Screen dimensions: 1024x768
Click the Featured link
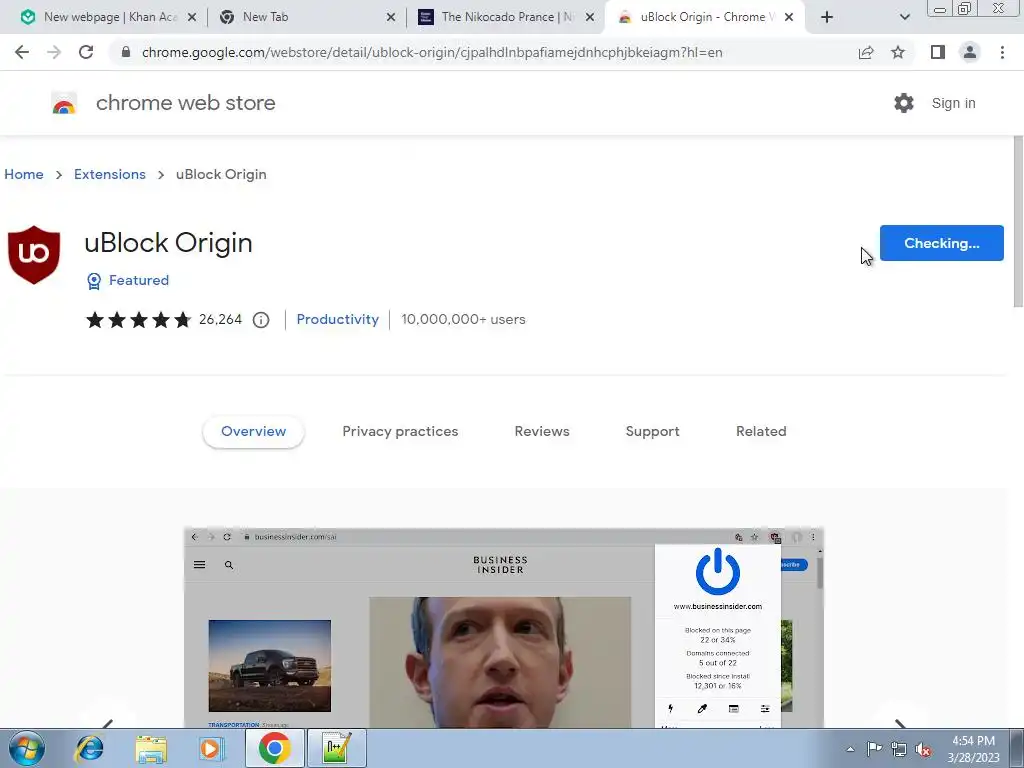(138, 280)
